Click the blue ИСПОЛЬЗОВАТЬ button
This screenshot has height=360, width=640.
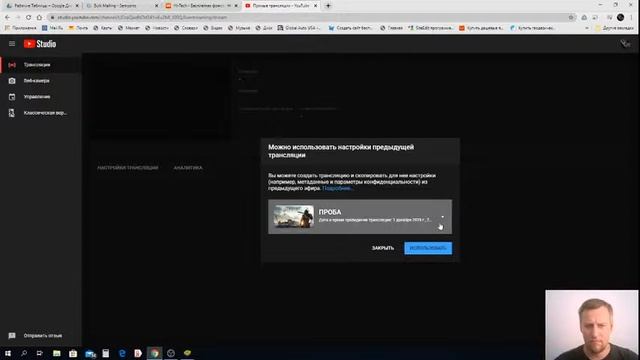(x=428, y=248)
